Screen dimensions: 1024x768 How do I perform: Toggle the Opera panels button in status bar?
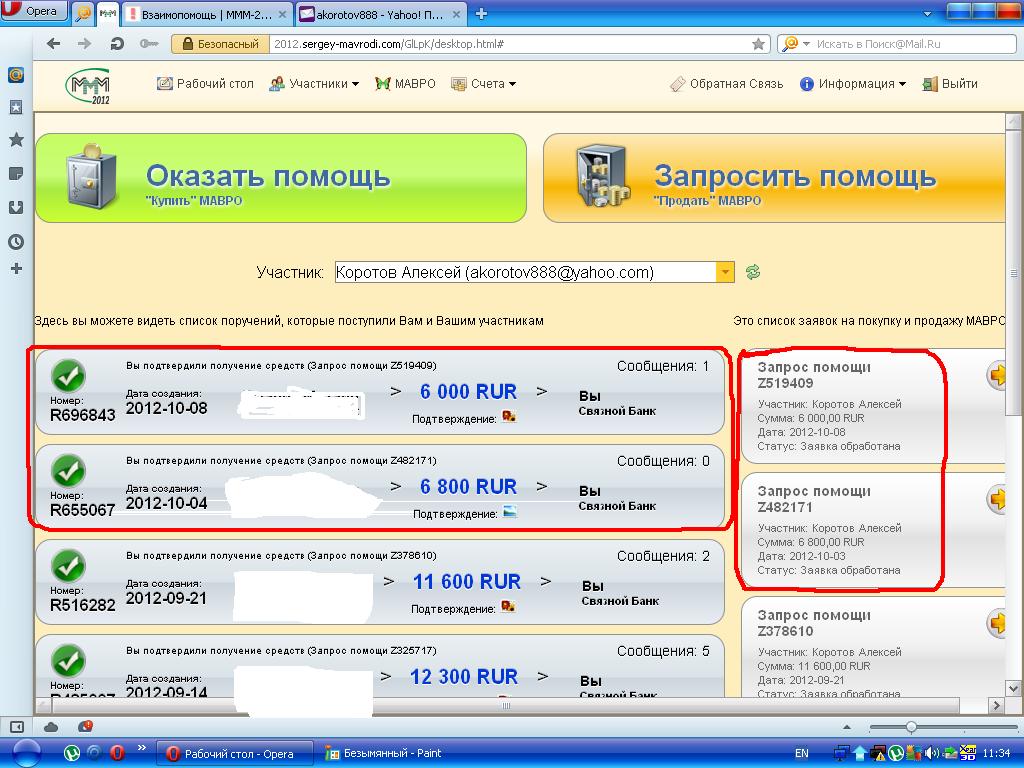tap(17, 727)
